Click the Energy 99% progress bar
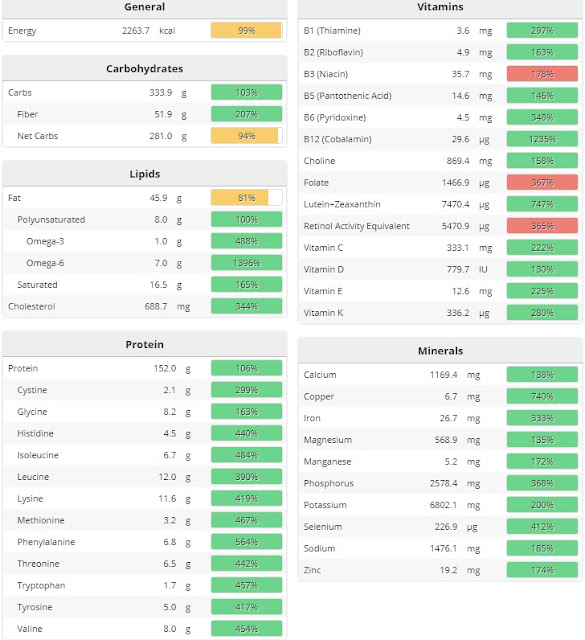This screenshot has height=640, width=585. tap(247, 31)
